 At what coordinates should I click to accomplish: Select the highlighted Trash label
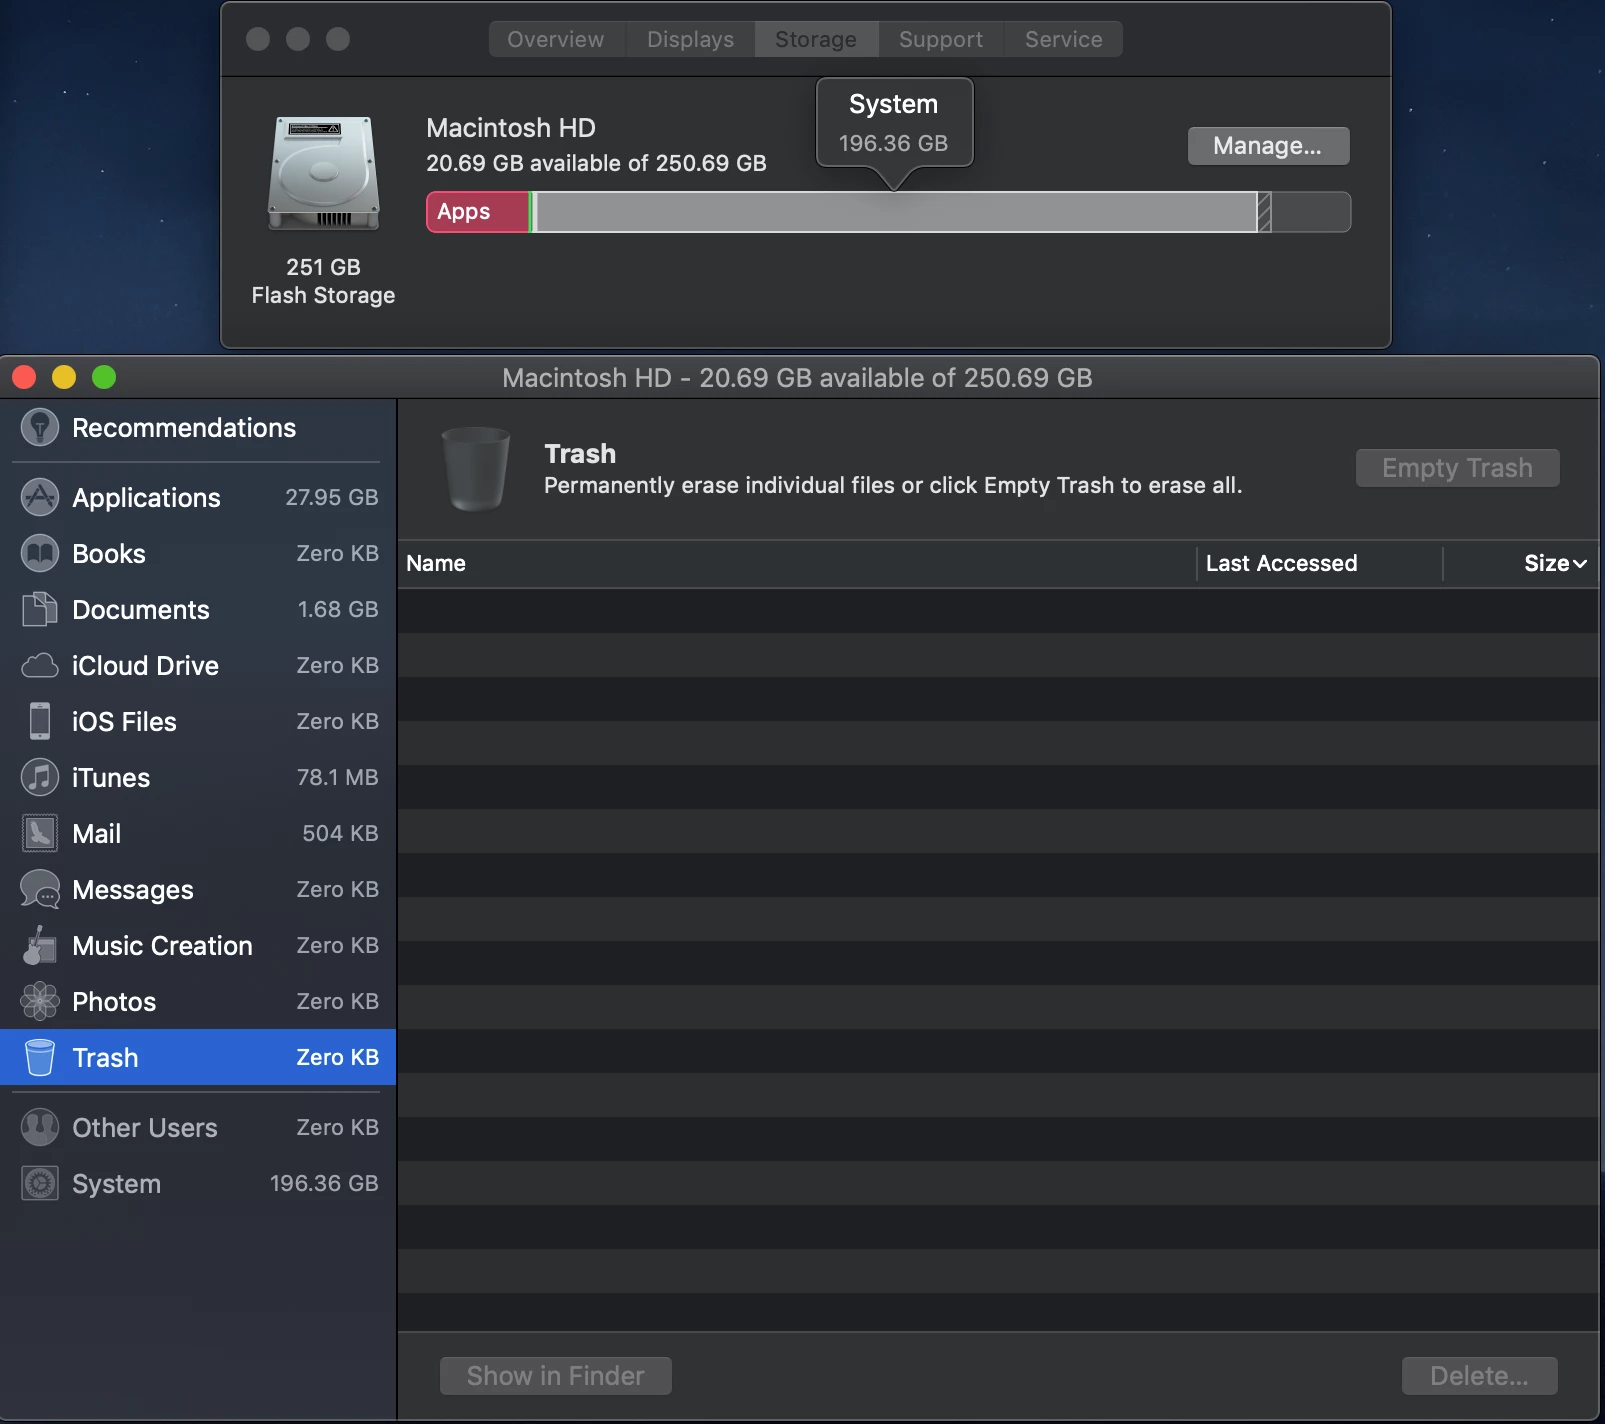pyautogui.click(x=105, y=1057)
